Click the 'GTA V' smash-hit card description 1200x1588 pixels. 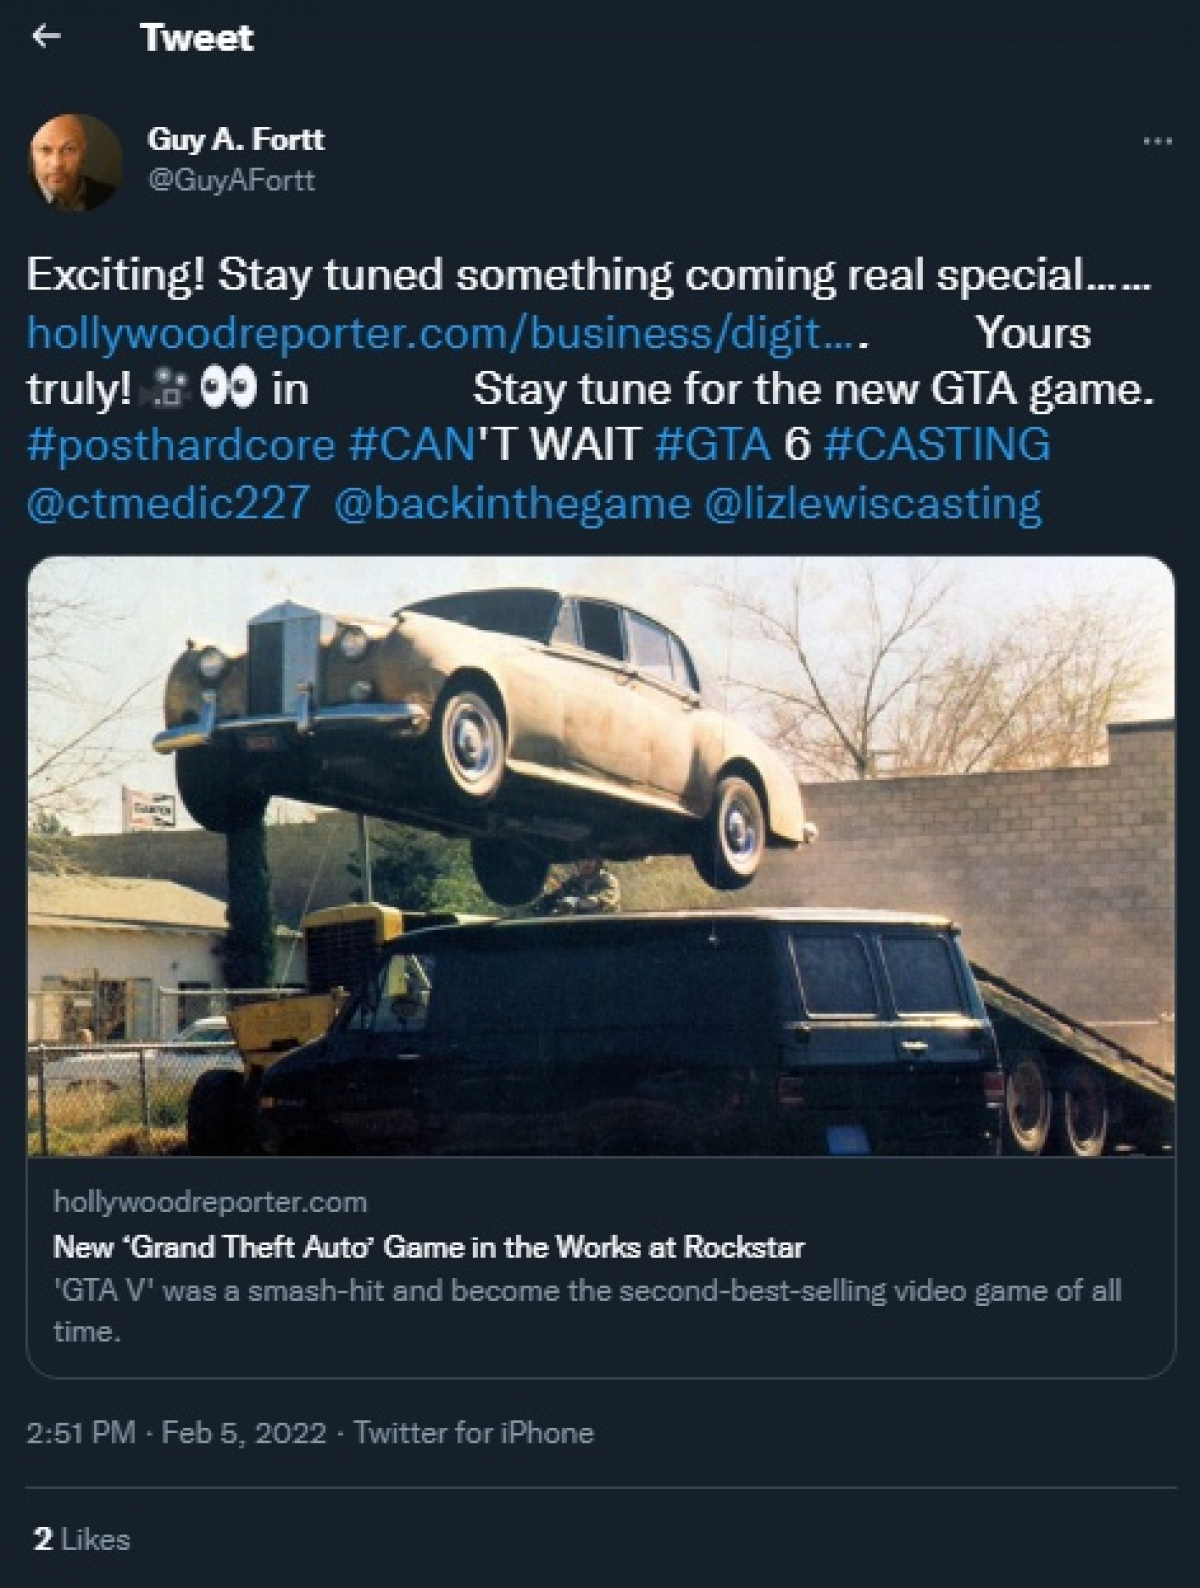(587, 1311)
